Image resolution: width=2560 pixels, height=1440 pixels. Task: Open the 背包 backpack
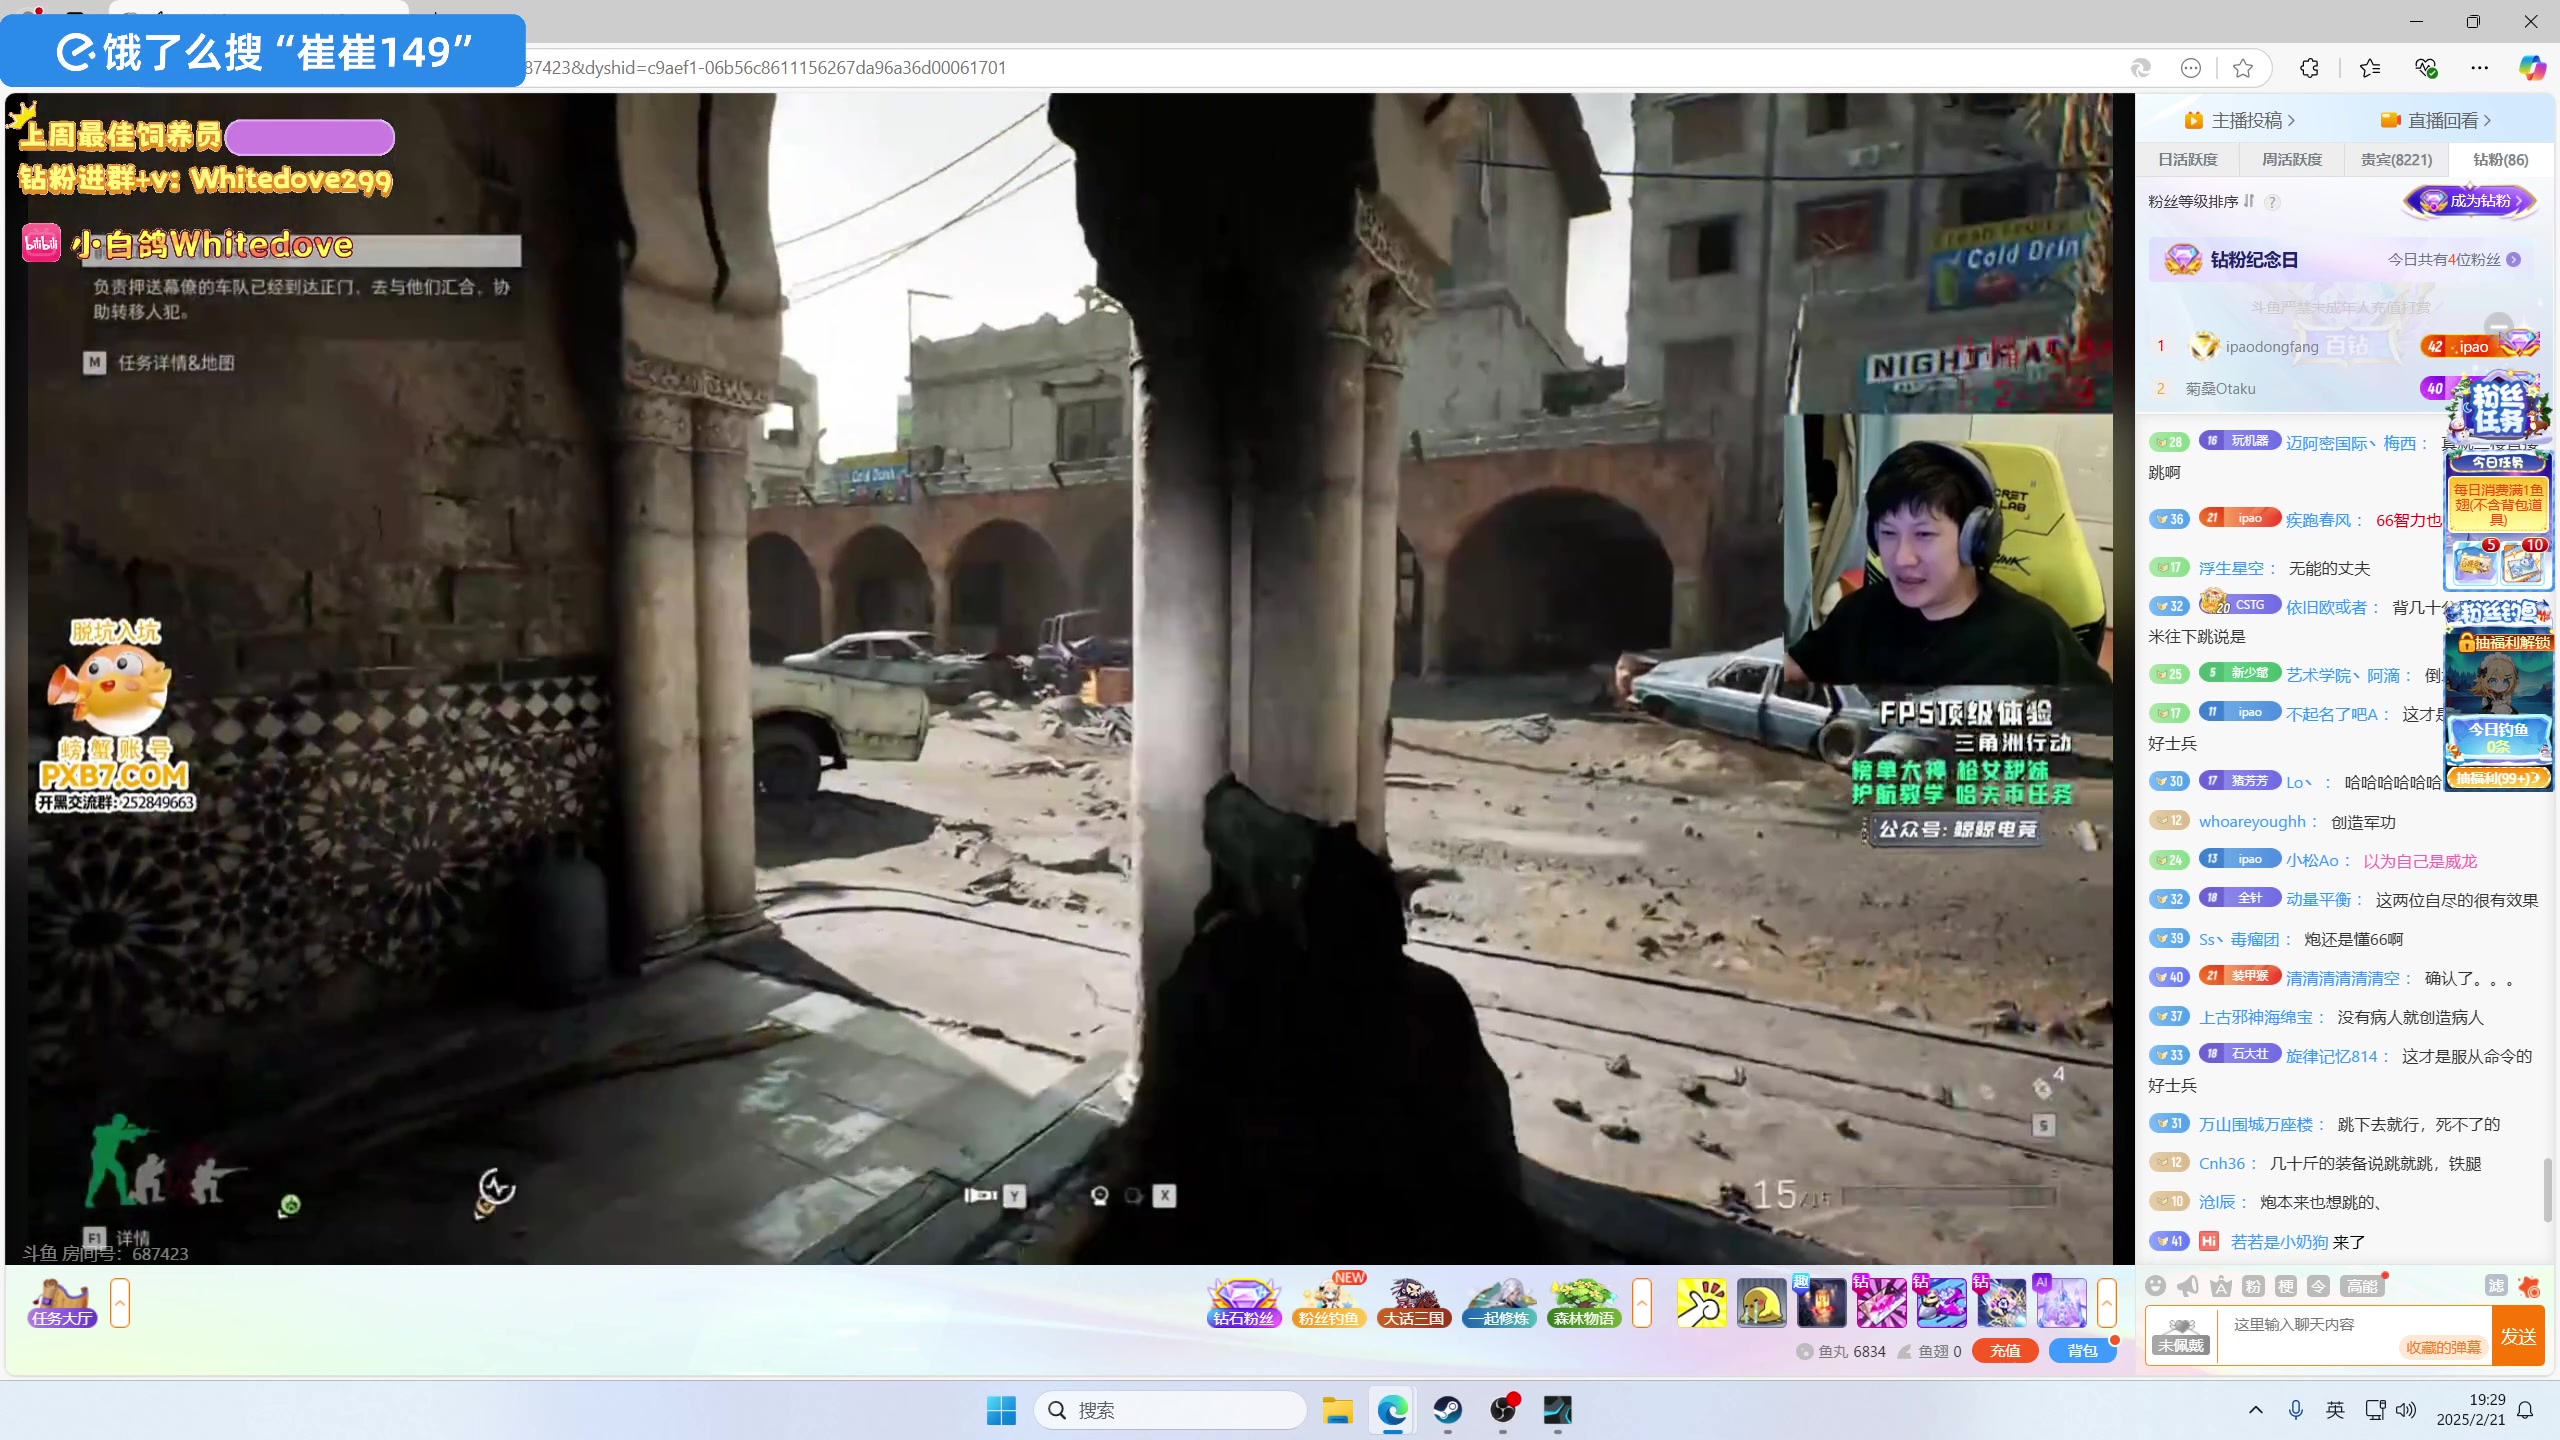(2082, 1351)
